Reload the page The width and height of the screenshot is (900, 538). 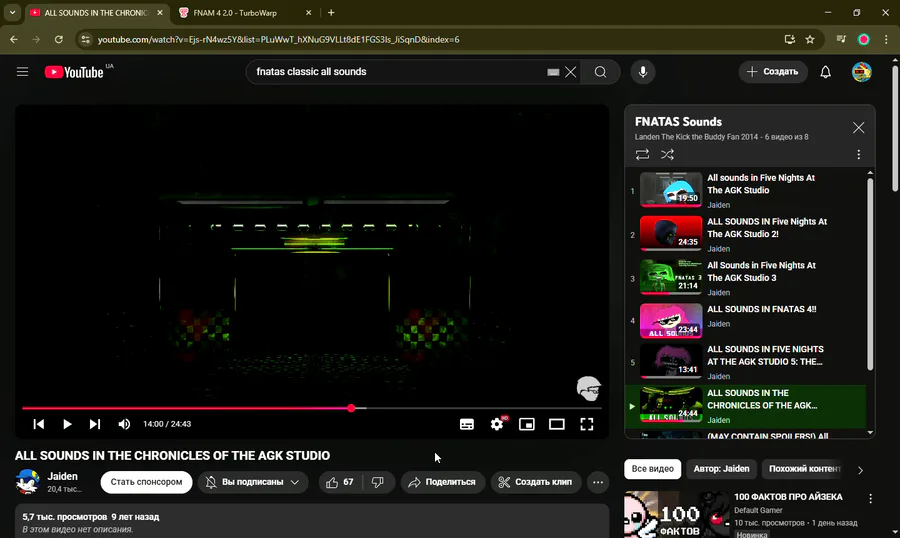[59, 40]
